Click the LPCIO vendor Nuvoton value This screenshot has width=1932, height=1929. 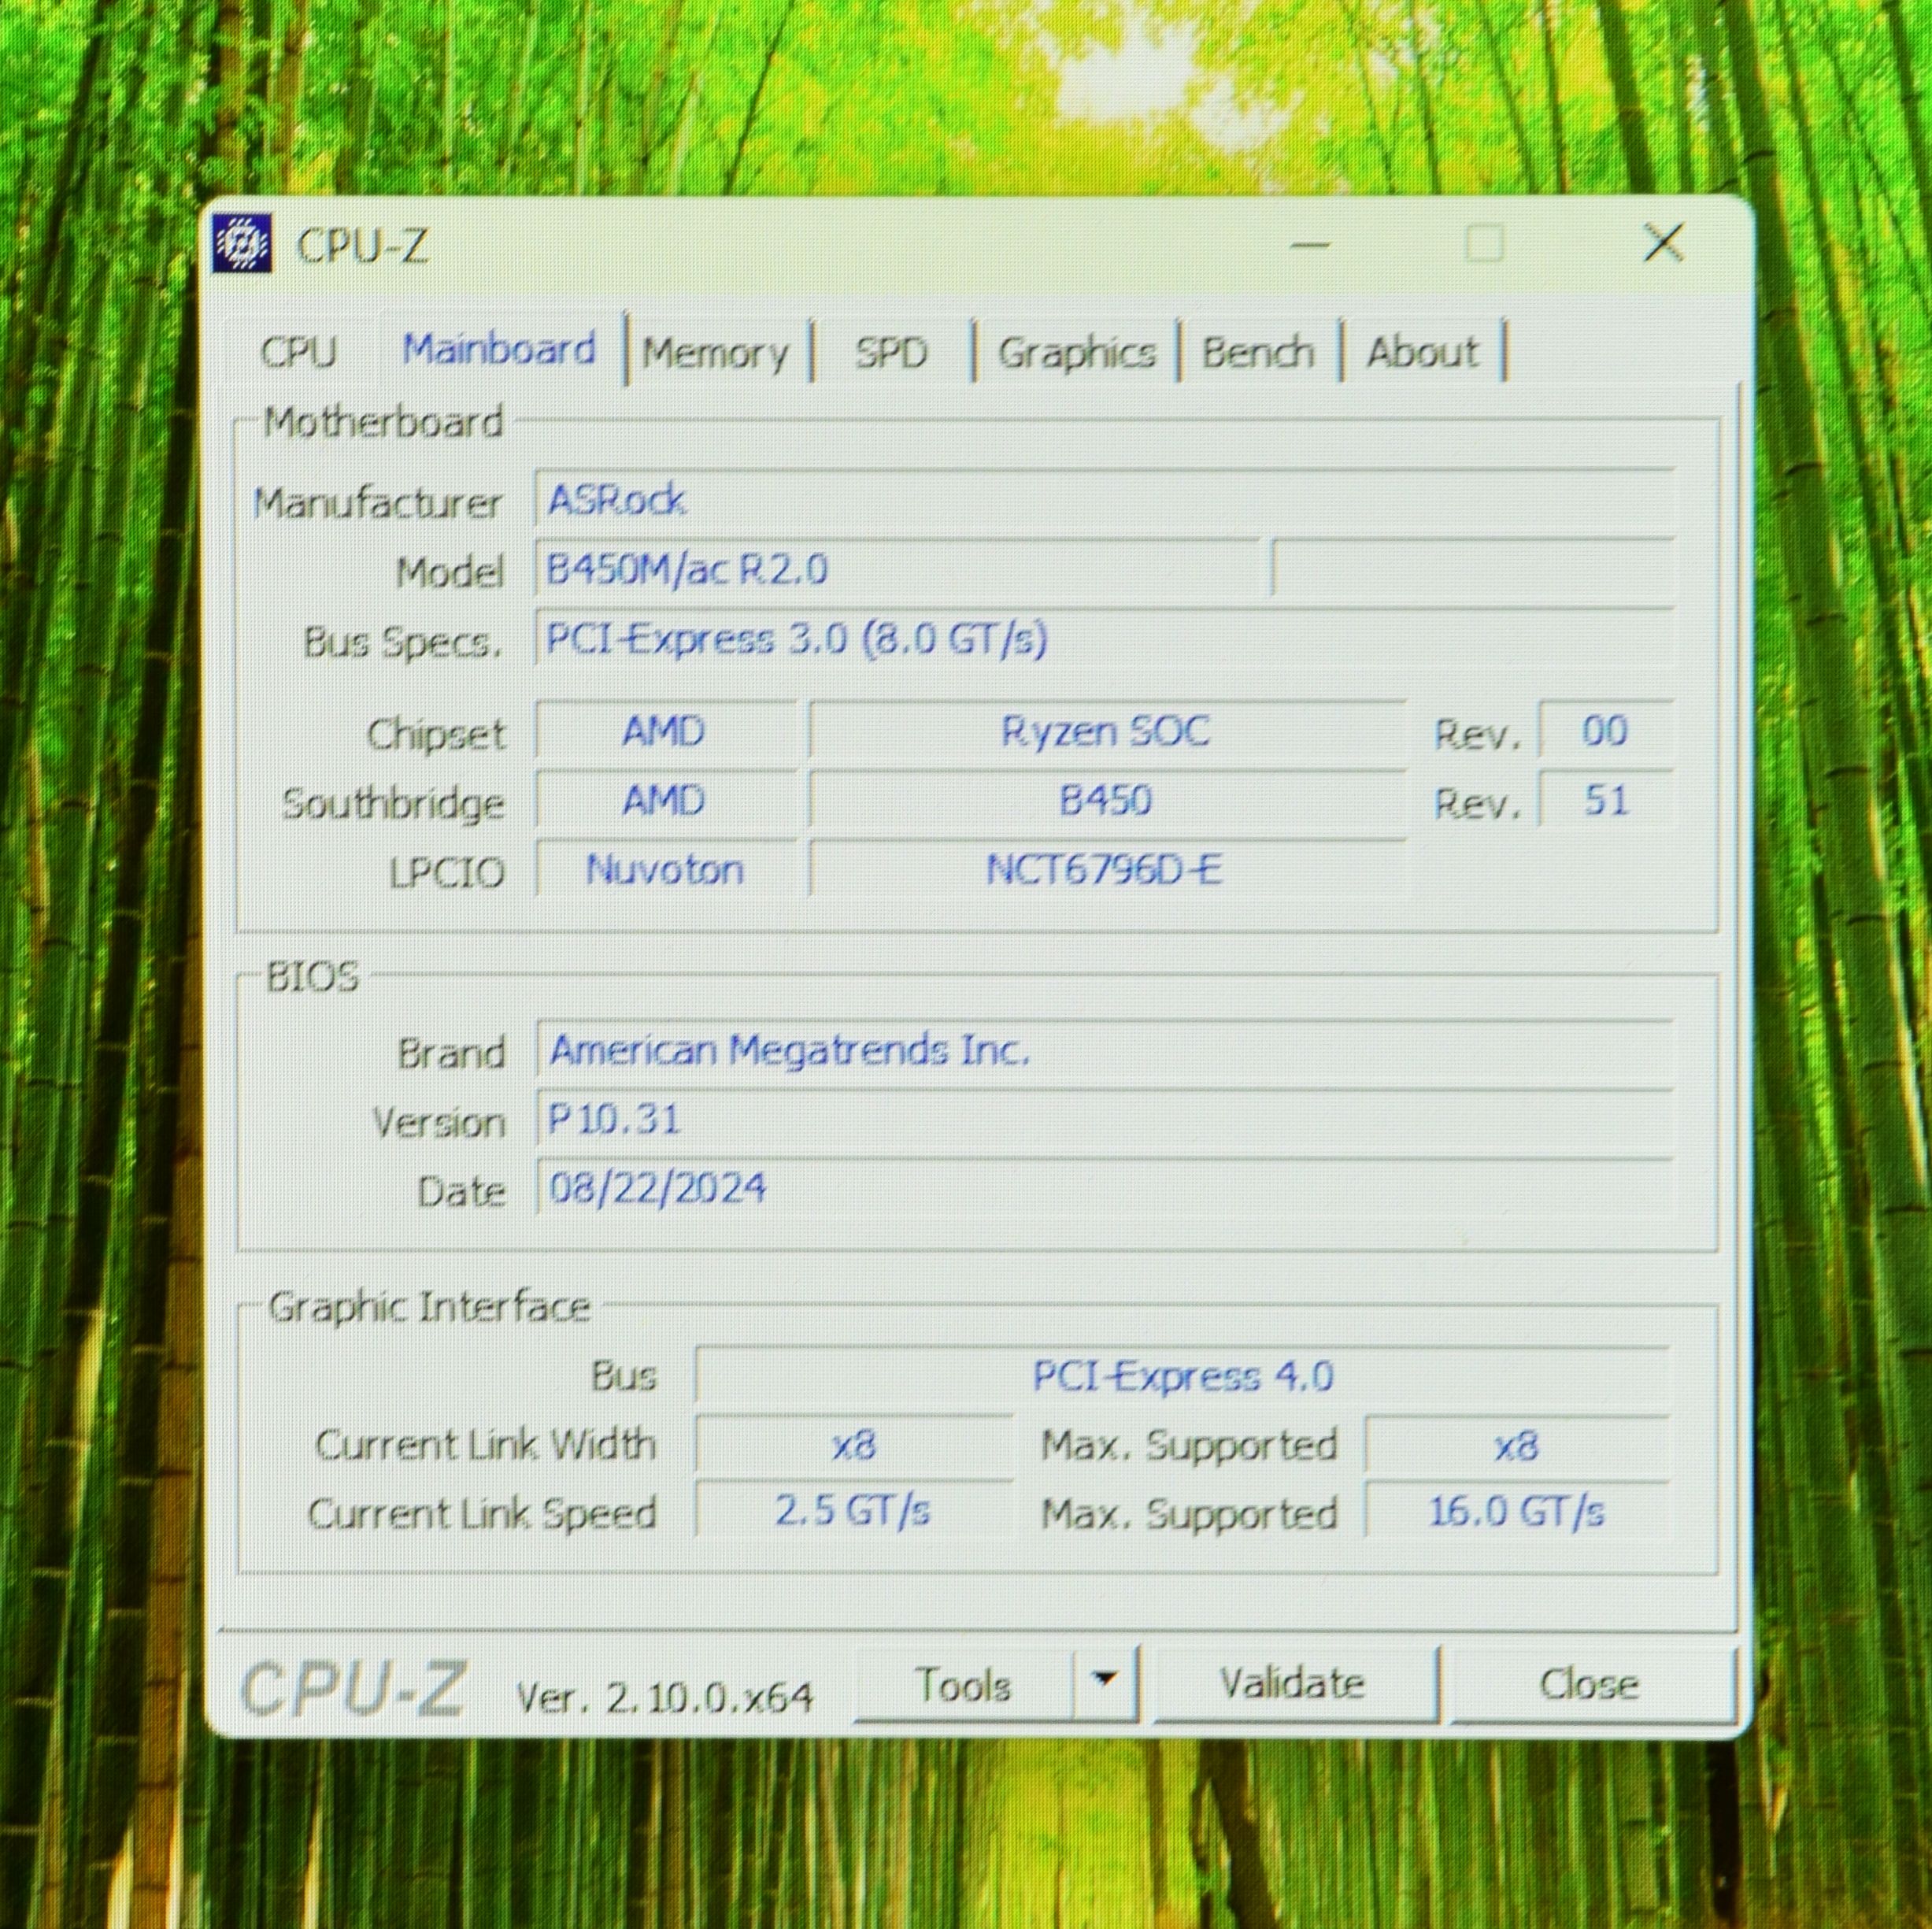pyautogui.click(x=666, y=869)
